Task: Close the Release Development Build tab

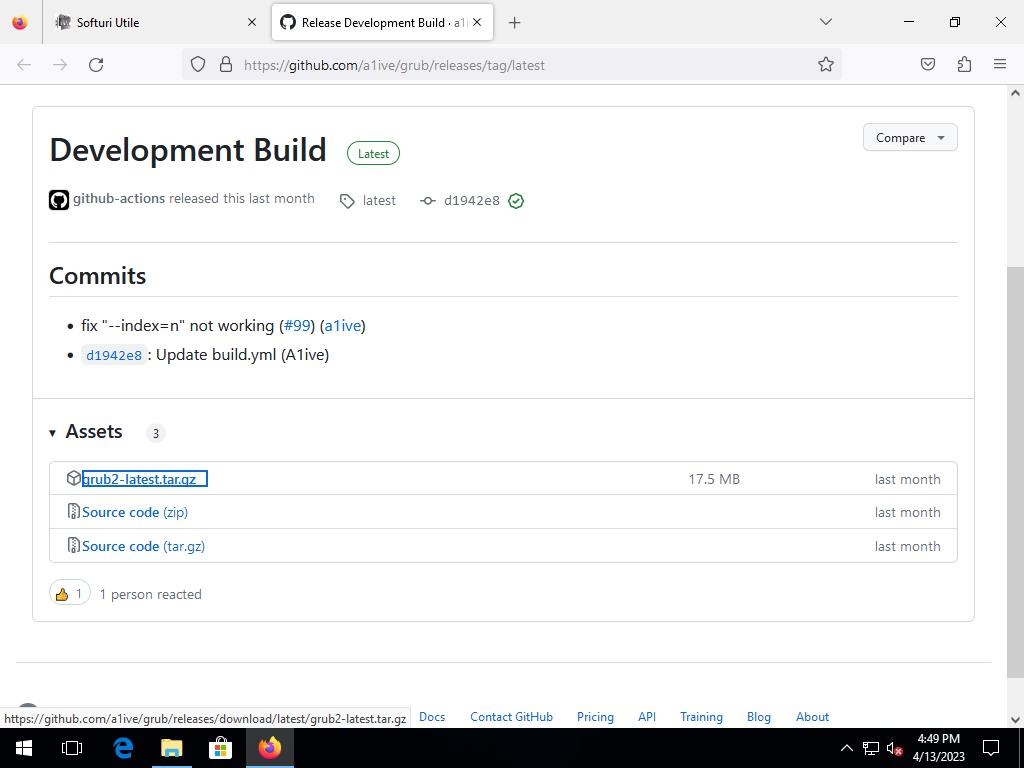Action: [x=477, y=22]
